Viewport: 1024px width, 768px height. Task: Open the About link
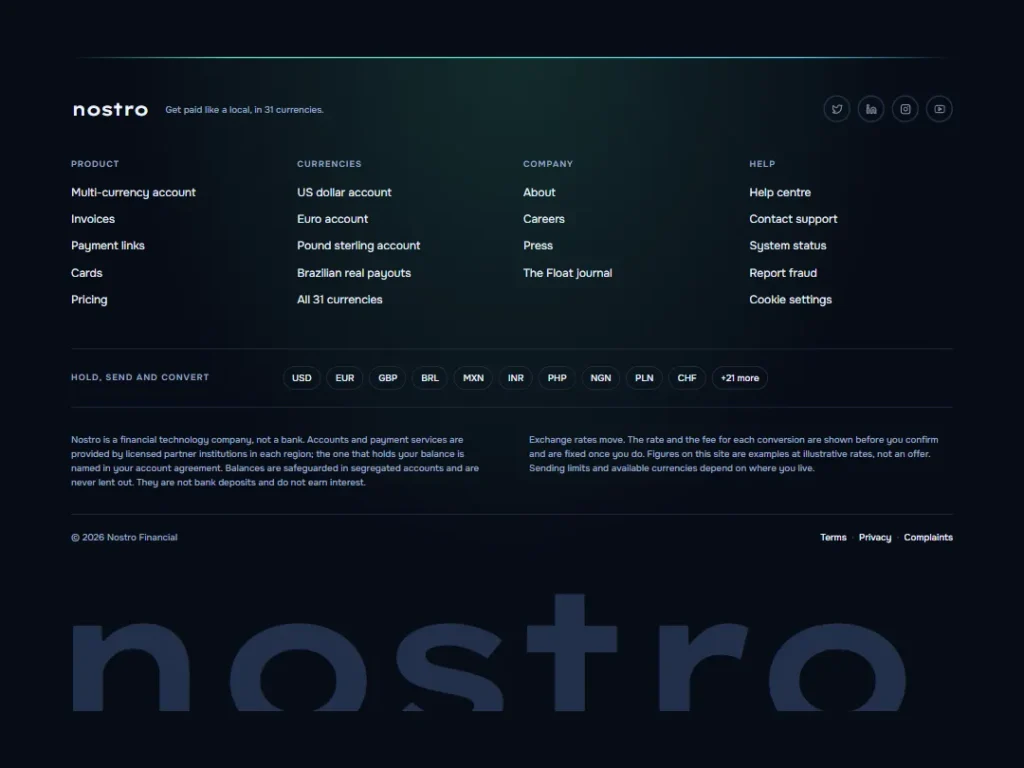click(x=539, y=192)
